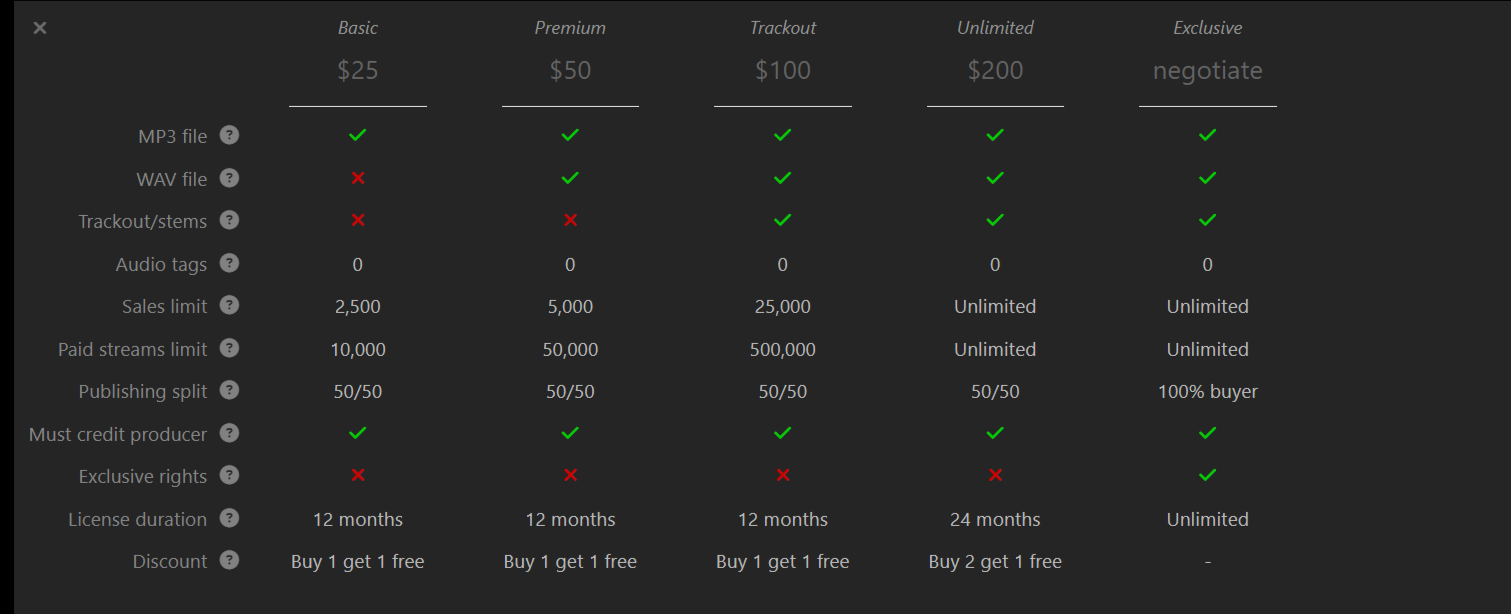The width and height of the screenshot is (1511, 614).
Task: Choose the Premium license column header
Action: point(570,28)
